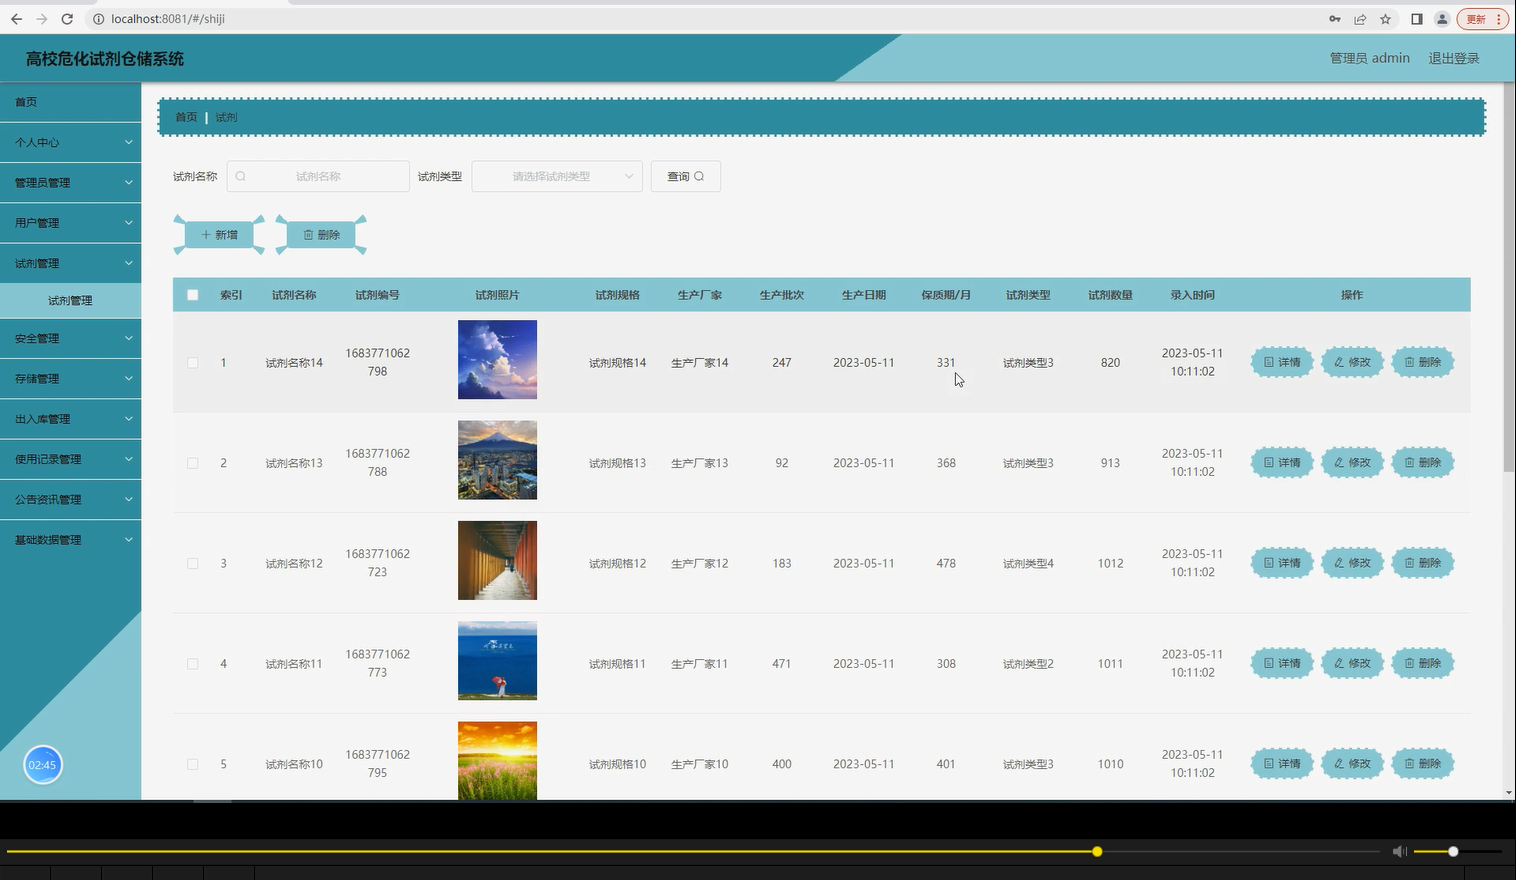Bookmark page with star icon

click(1385, 19)
